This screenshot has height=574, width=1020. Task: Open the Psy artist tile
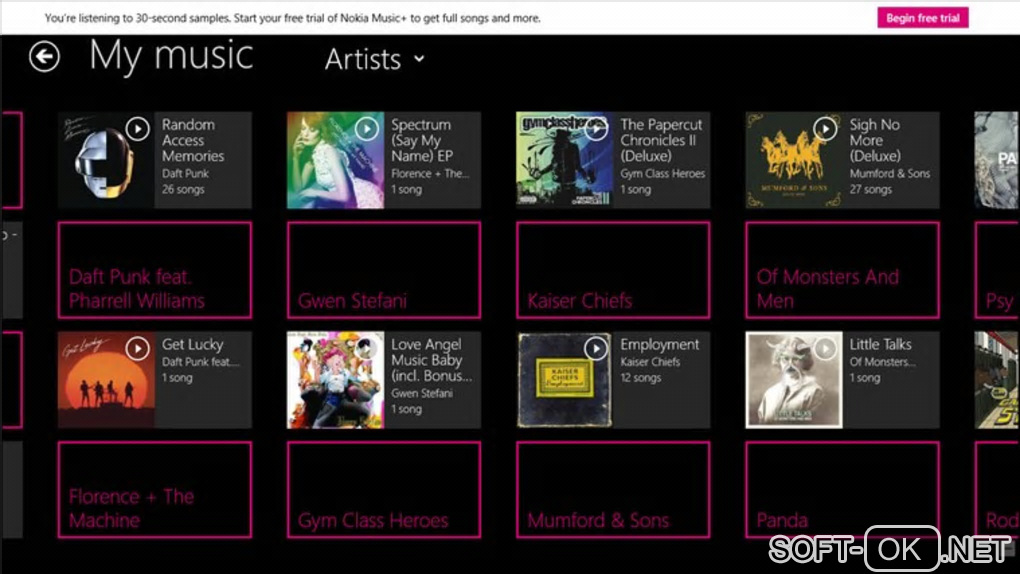(997, 270)
